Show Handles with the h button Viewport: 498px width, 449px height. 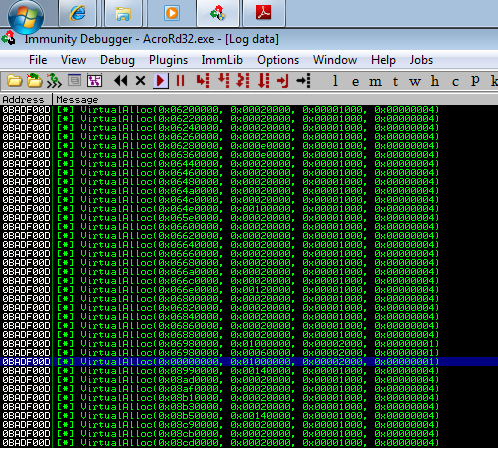[435, 81]
